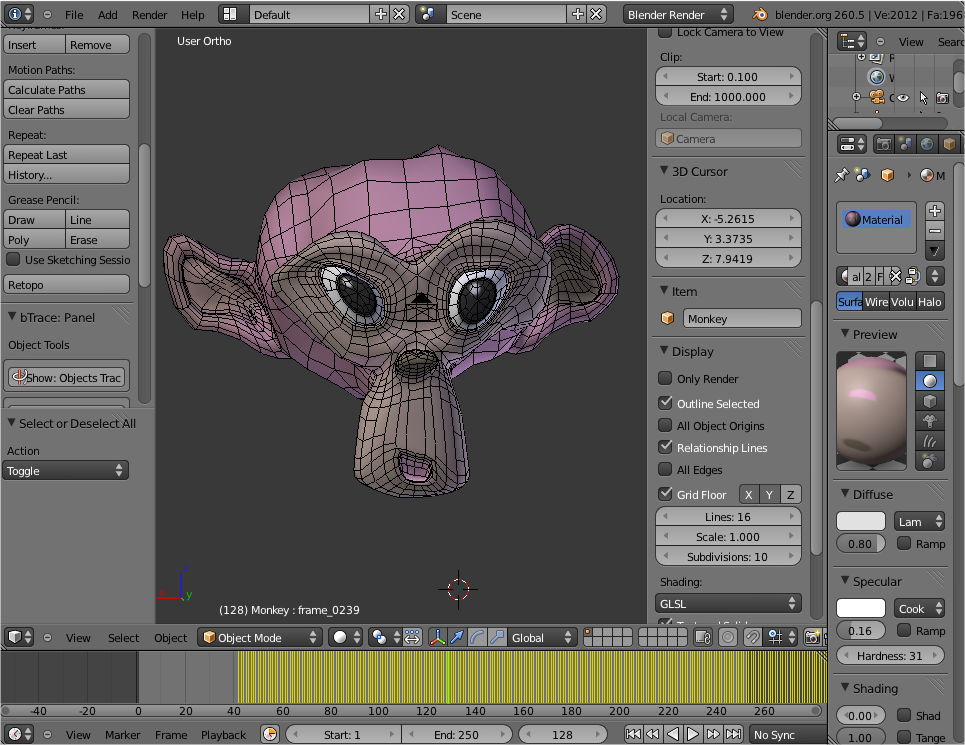The image size is (965, 745).
Task: Open the Render properties camera tab
Action: point(884,145)
